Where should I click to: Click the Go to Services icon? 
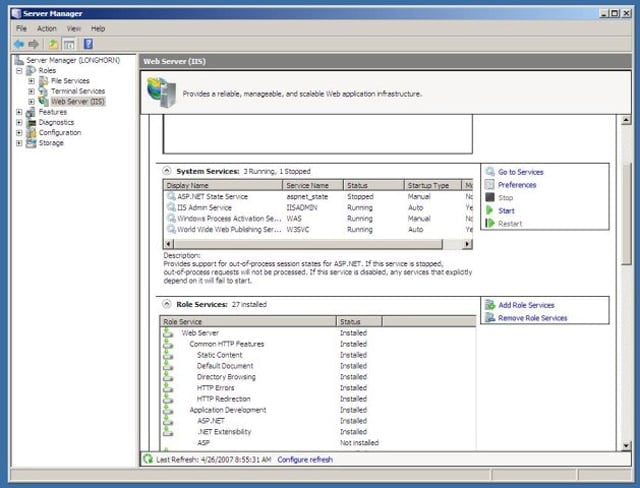[x=490, y=172]
